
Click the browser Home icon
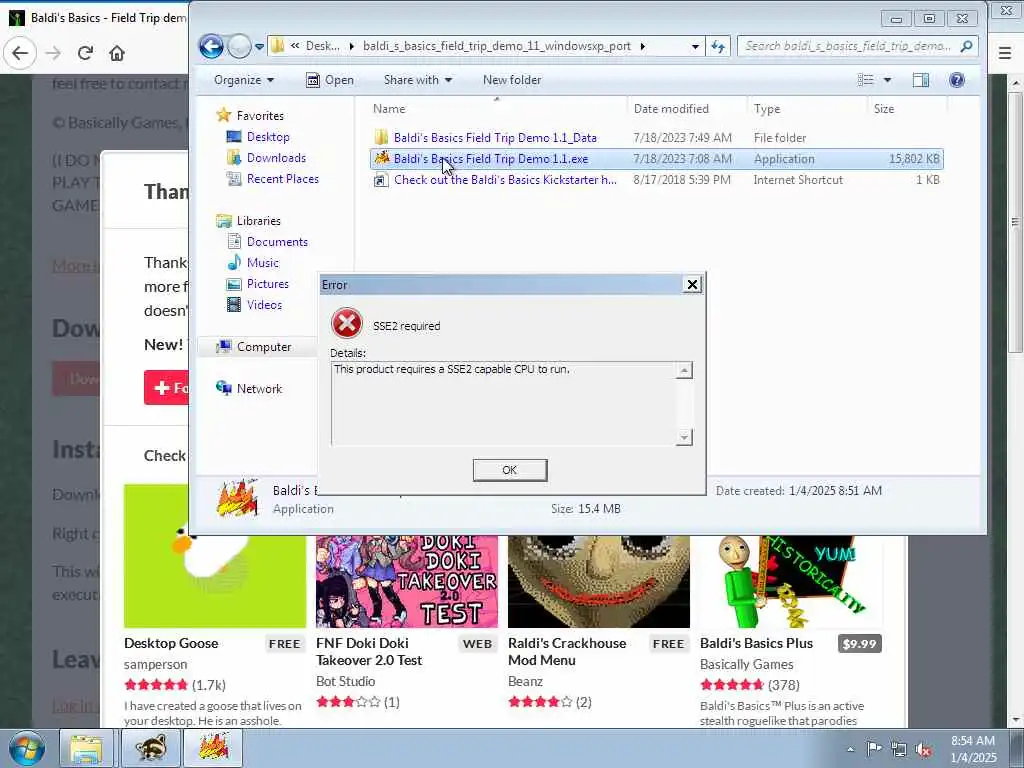coord(117,53)
